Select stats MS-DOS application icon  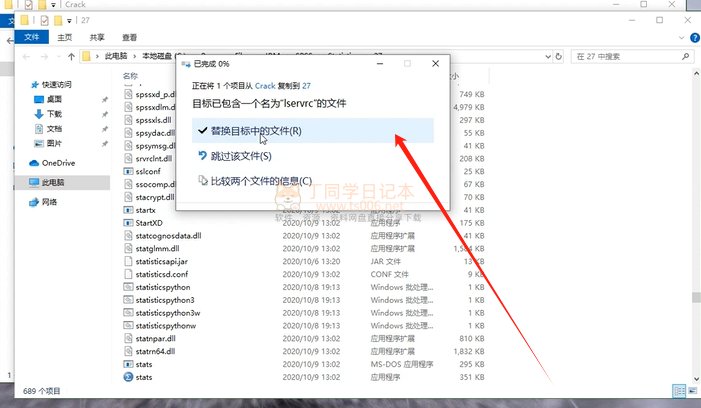point(128,365)
